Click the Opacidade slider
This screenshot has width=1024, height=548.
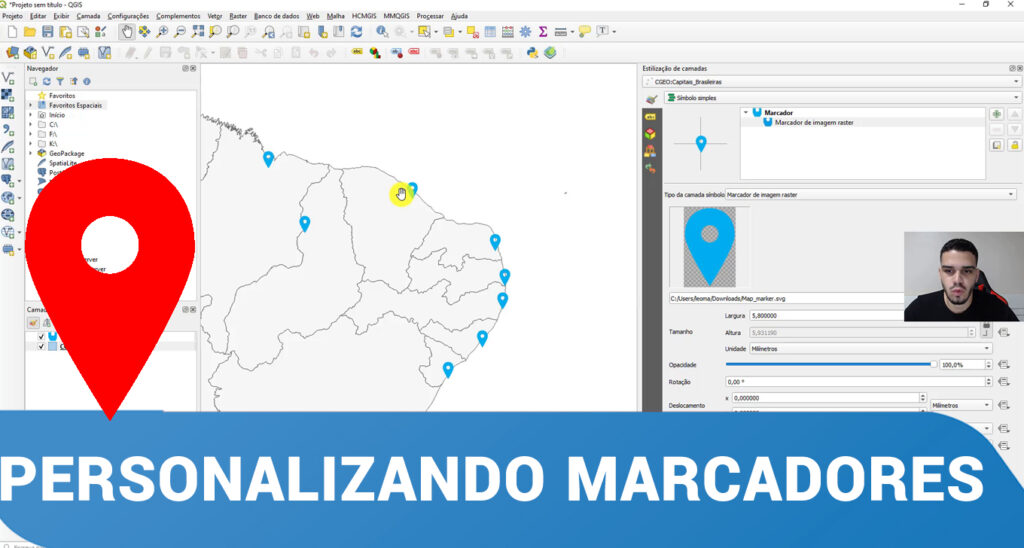click(x=830, y=365)
